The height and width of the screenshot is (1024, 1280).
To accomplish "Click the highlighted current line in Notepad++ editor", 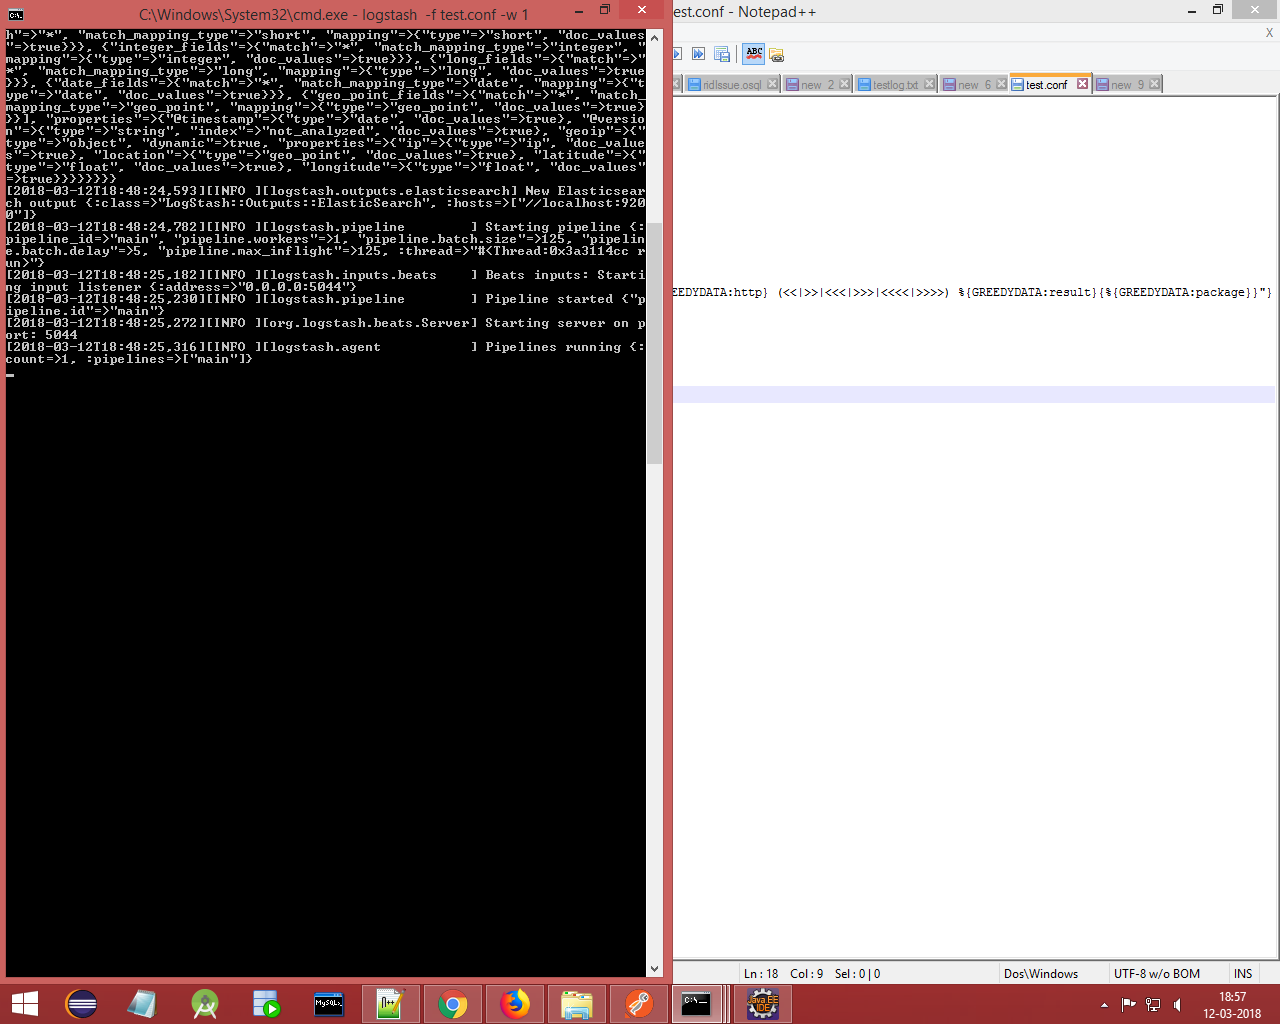I will (974, 395).
